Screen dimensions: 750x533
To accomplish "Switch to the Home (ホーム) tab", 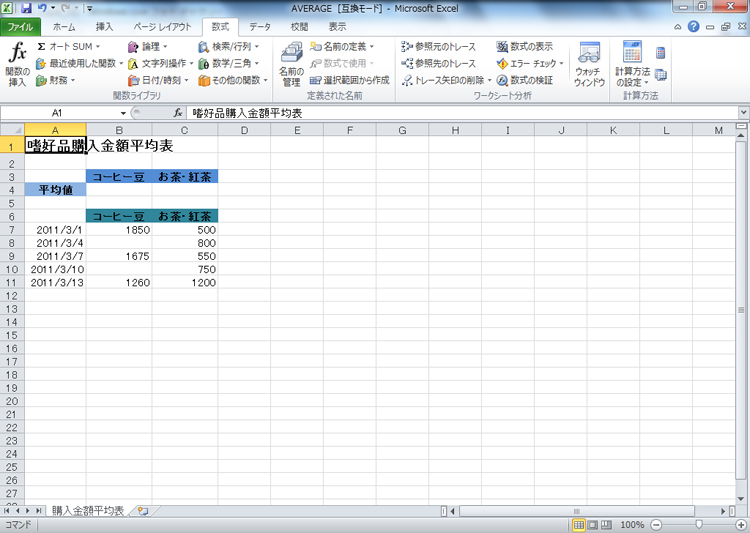I will pos(64,27).
